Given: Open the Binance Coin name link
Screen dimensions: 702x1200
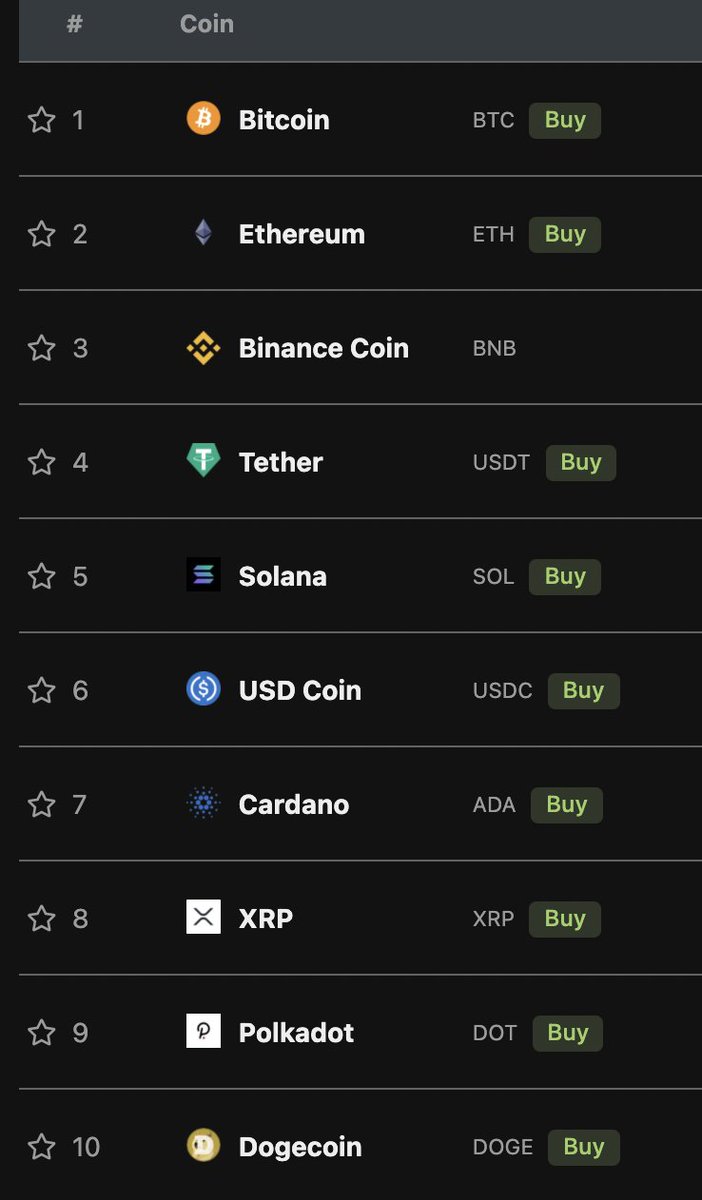Looking at the screenshot, I should (324, 348).
